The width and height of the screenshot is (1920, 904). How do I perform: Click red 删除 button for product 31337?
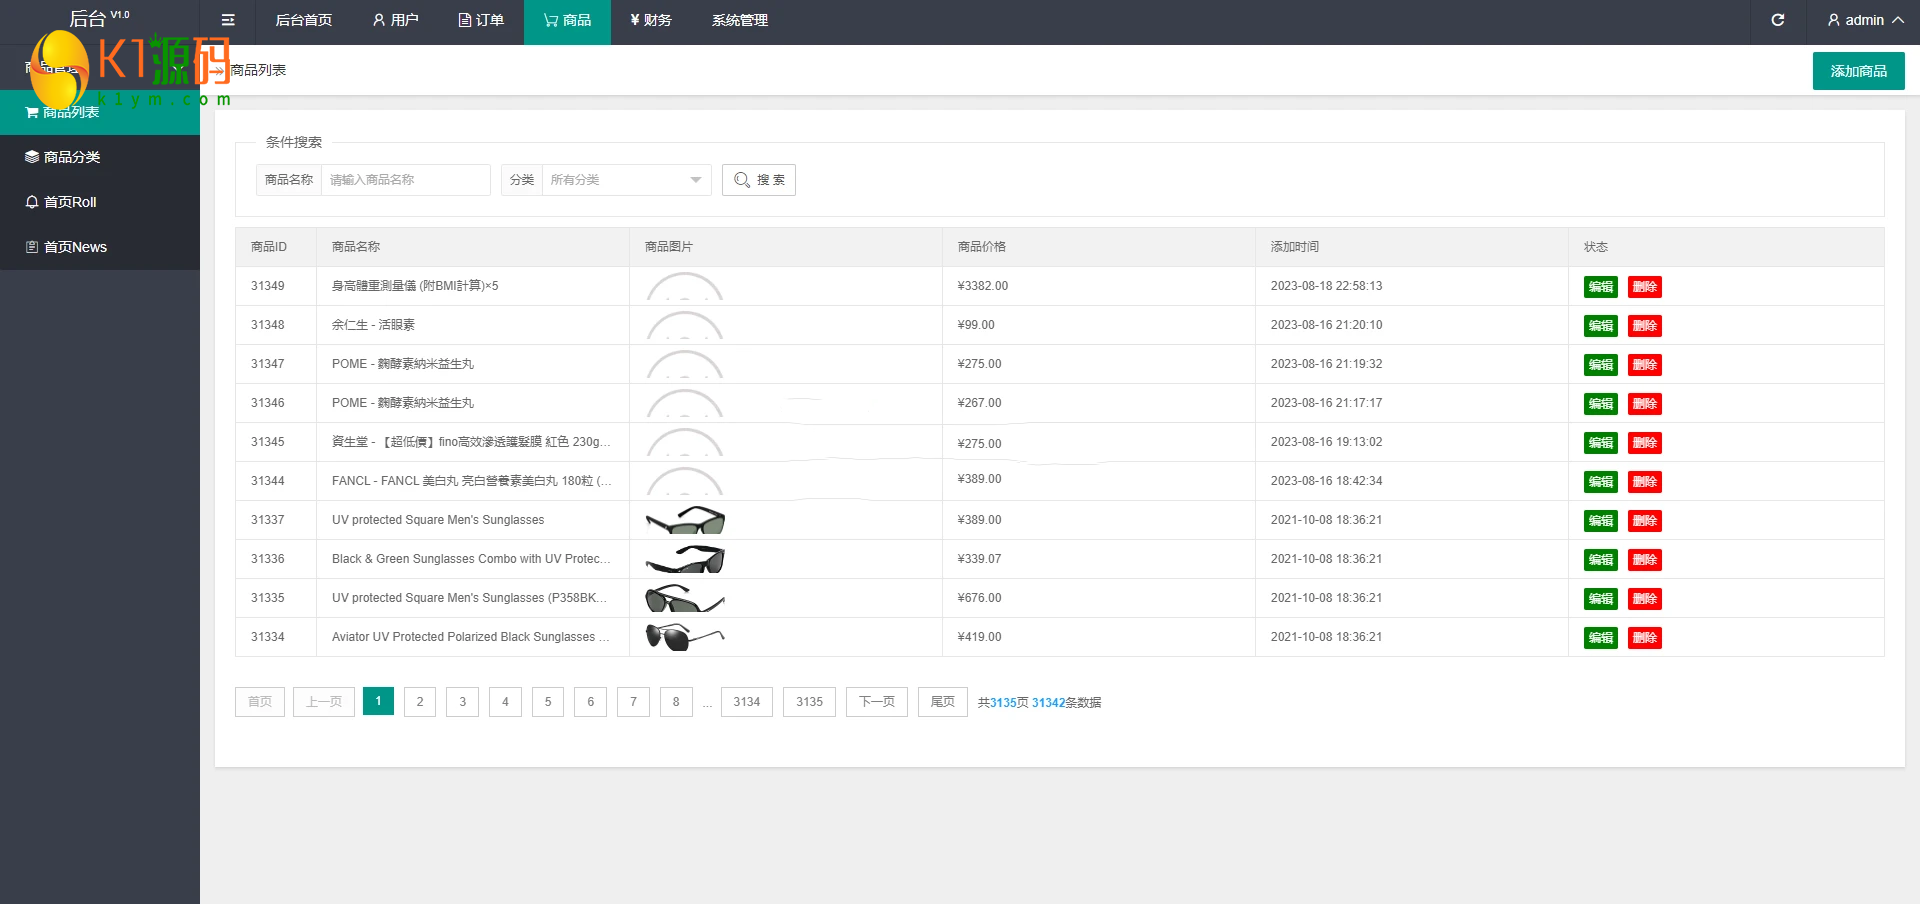click(1644, 521)
